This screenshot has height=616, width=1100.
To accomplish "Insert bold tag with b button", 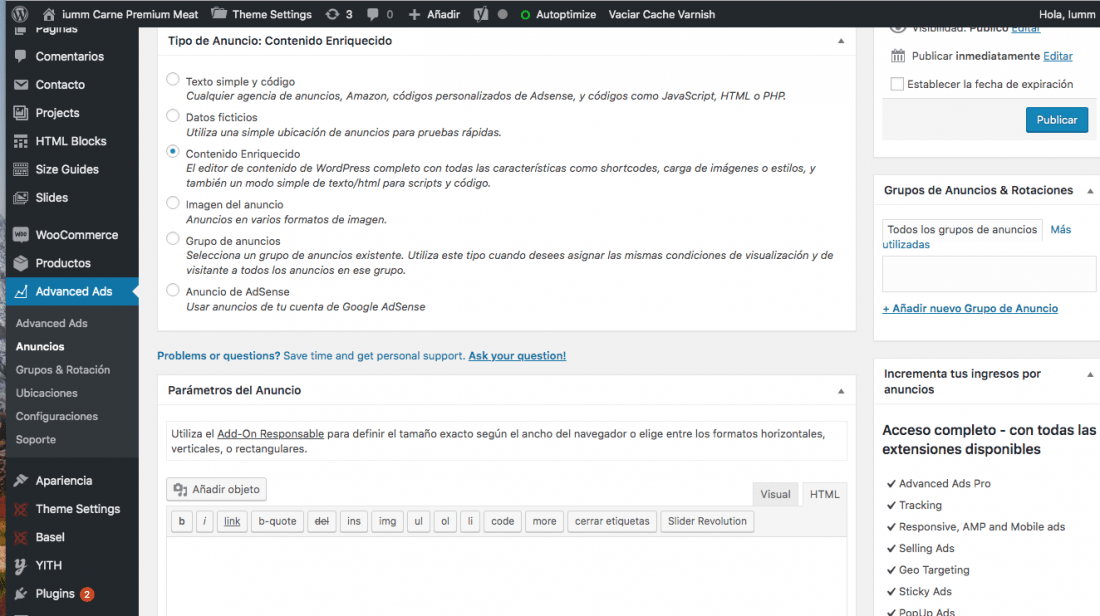I will pos(182,521).
